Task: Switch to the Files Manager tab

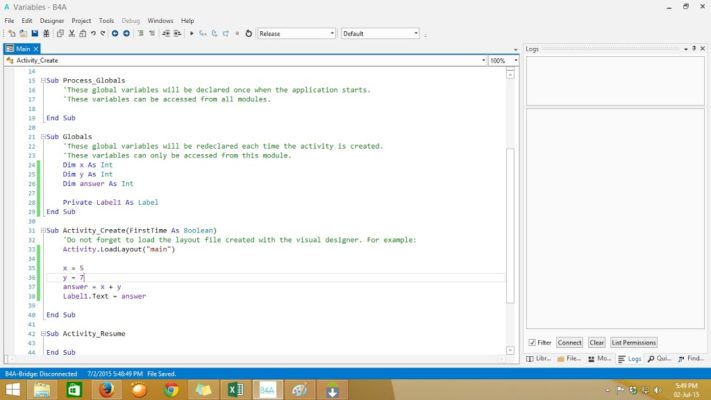Action: (x=569, y=359)
